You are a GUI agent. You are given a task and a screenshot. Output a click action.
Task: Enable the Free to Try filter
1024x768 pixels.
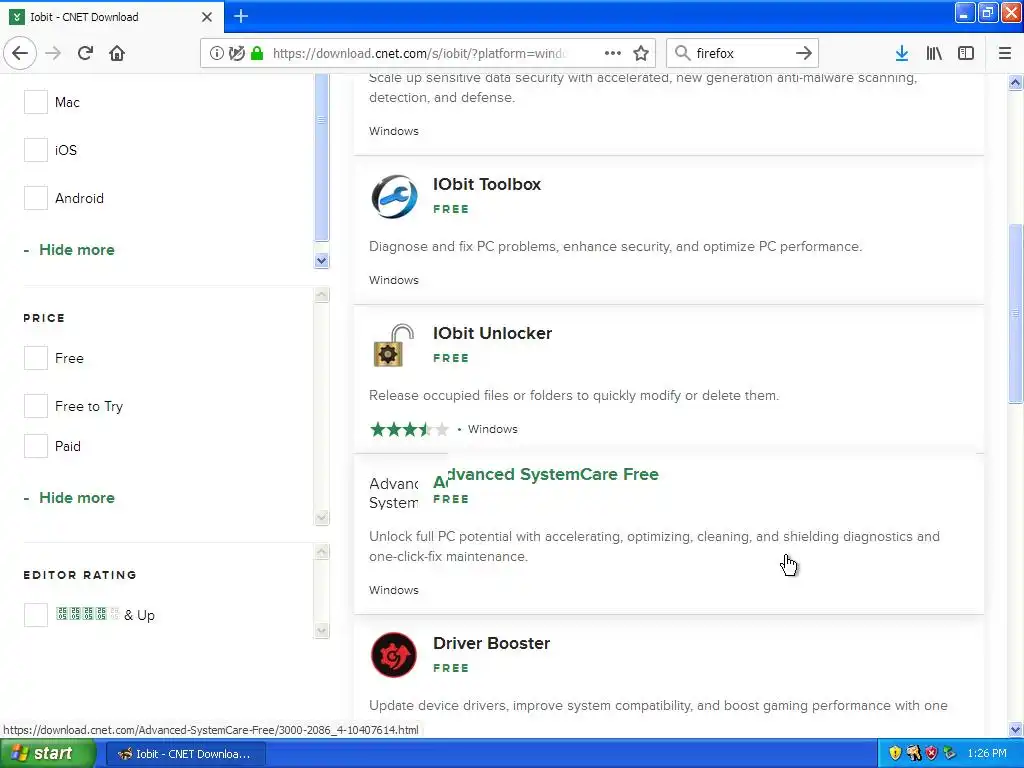click(x=36, y=406)
